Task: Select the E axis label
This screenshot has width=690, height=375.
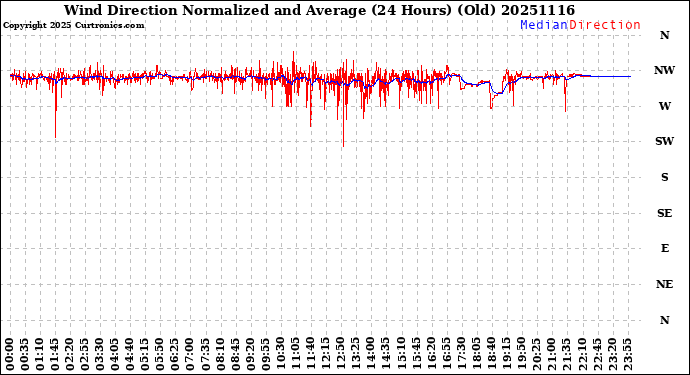Action: 664,249
